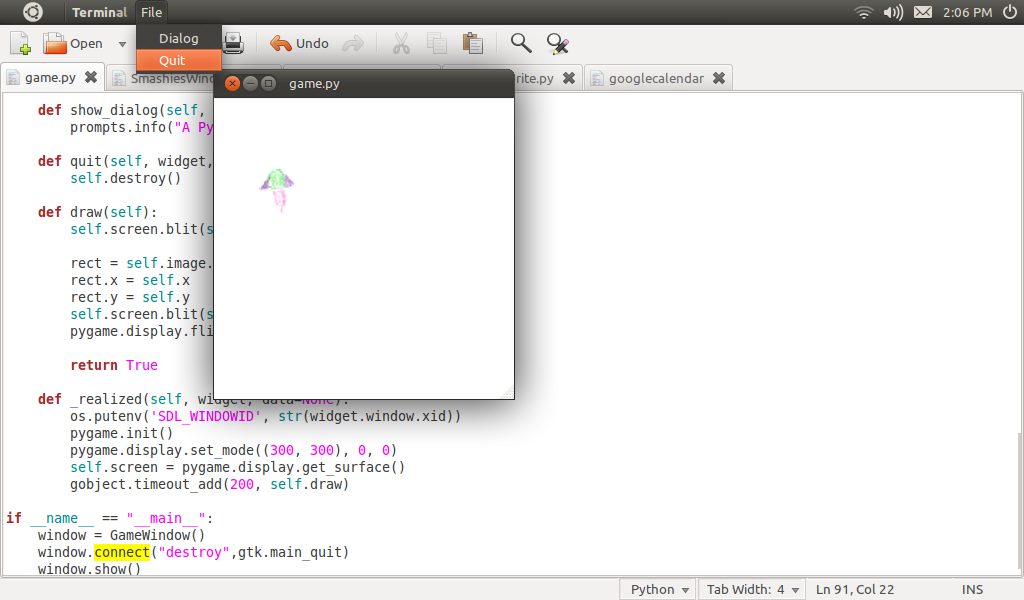Toggle overwrite mode via the INS indicator
Image resolution: width=1024 pixels, height=600 pixels.
click(x=971, y=589)
